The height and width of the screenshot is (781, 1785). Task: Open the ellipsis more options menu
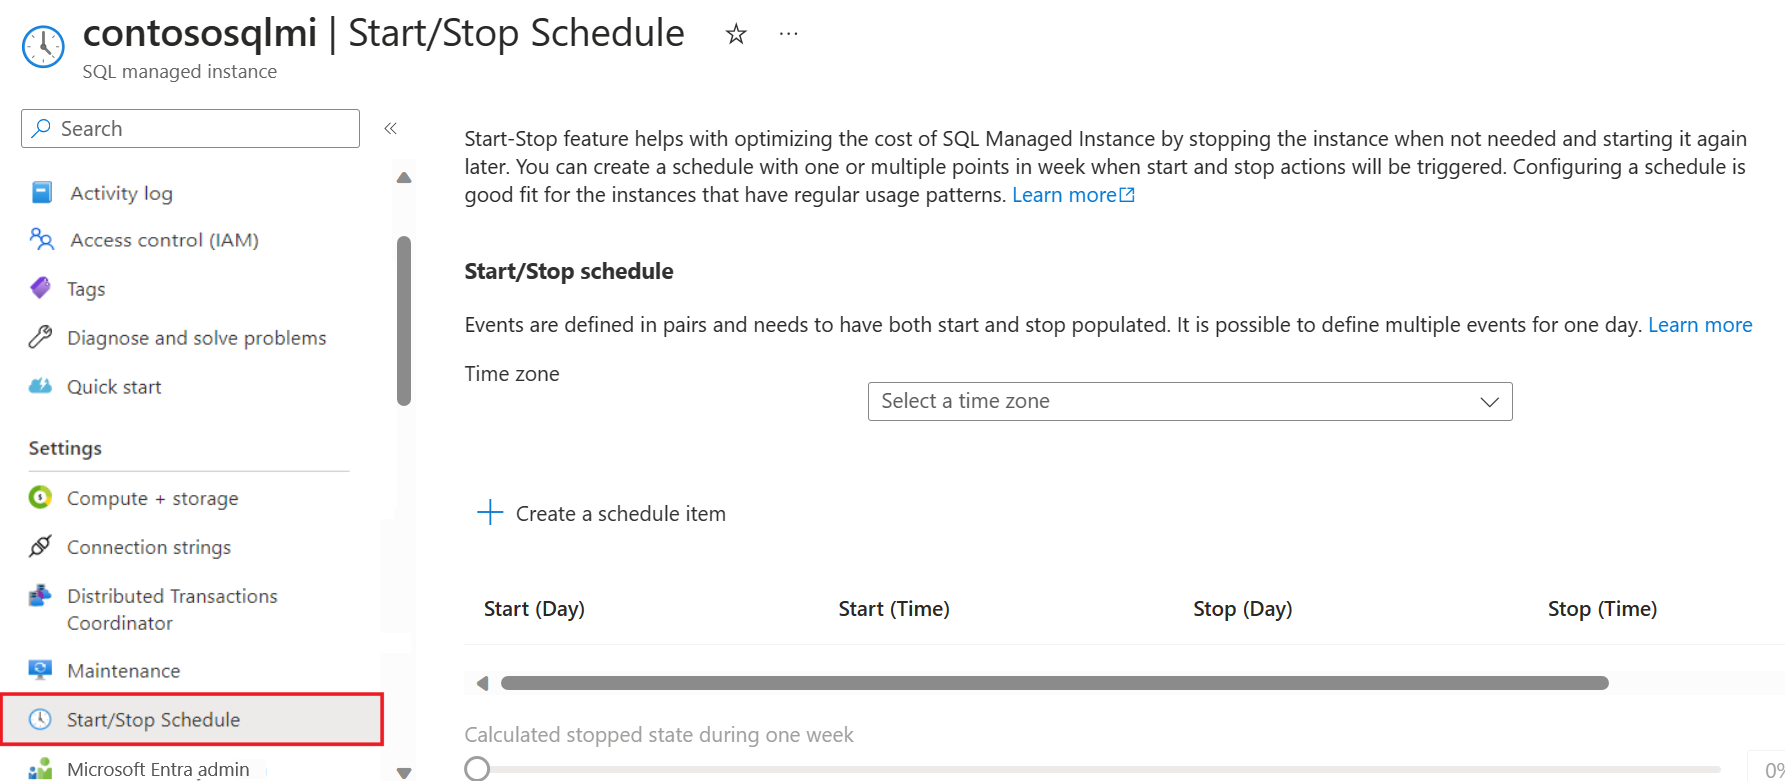tap(789, 34)
